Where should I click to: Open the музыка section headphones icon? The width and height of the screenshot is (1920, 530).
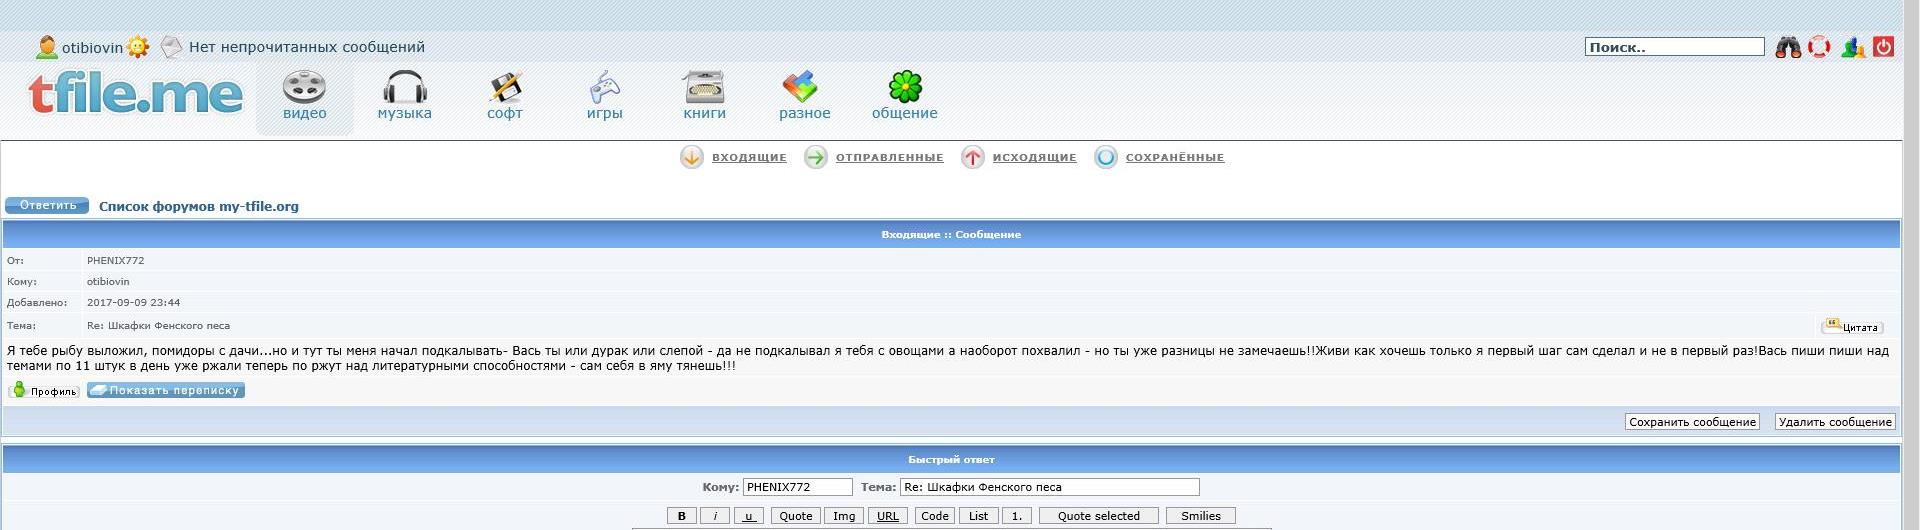pyautogui.click(x=405, y=87)
